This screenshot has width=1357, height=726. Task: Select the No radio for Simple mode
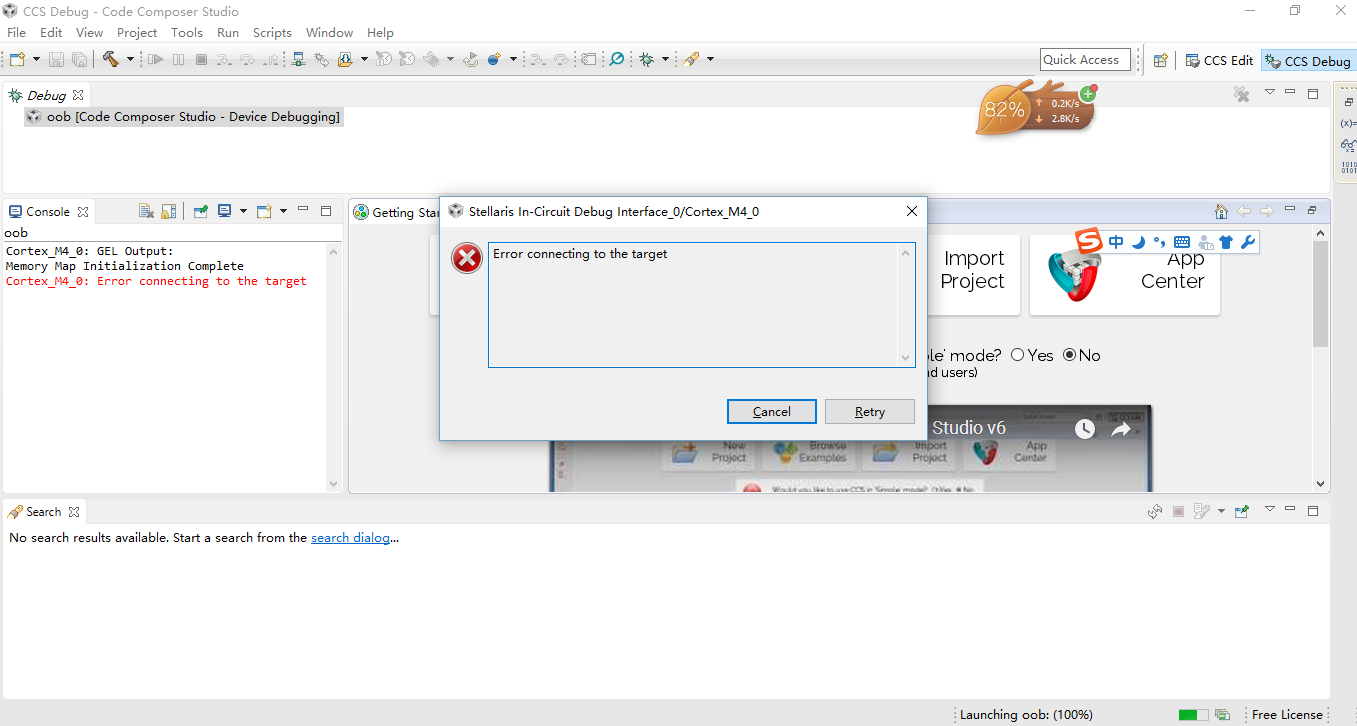(1069, 355)
